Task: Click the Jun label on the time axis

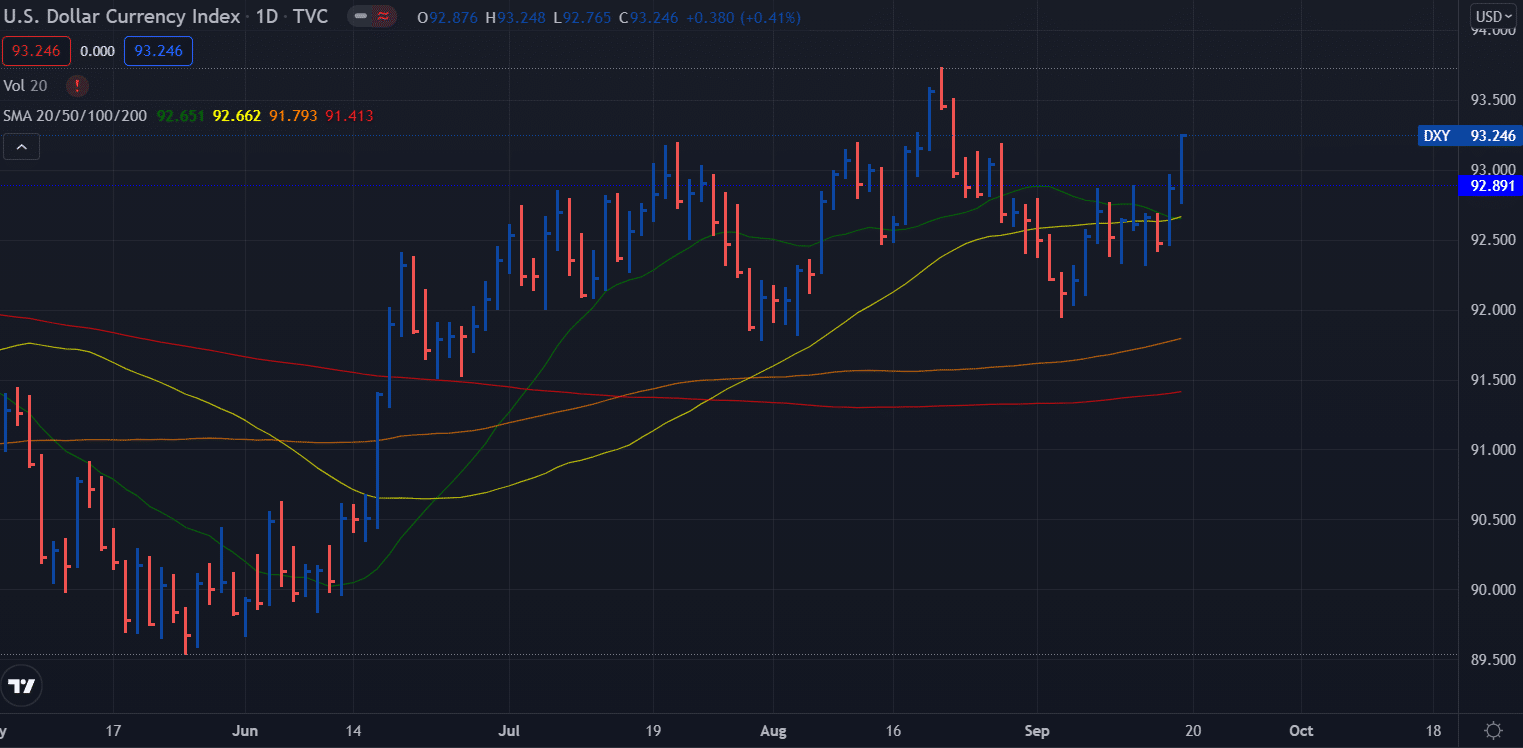Action: 245,731
